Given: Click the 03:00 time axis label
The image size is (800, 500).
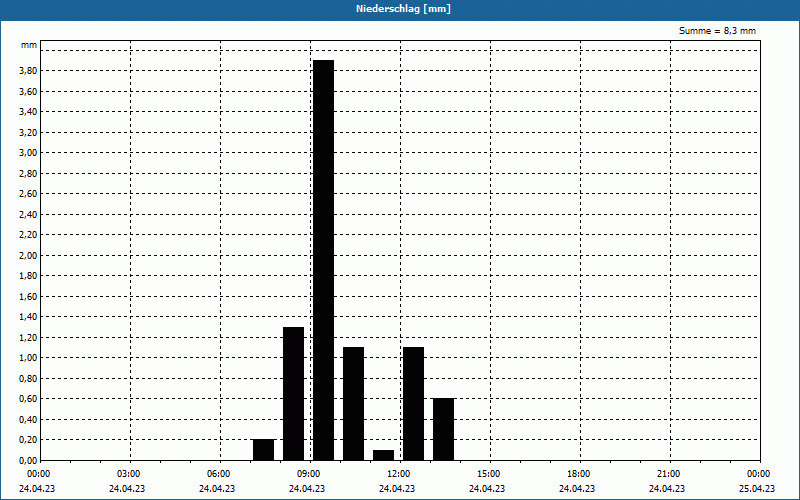Looking at the screenshot, I should click(x=129, y=474).
